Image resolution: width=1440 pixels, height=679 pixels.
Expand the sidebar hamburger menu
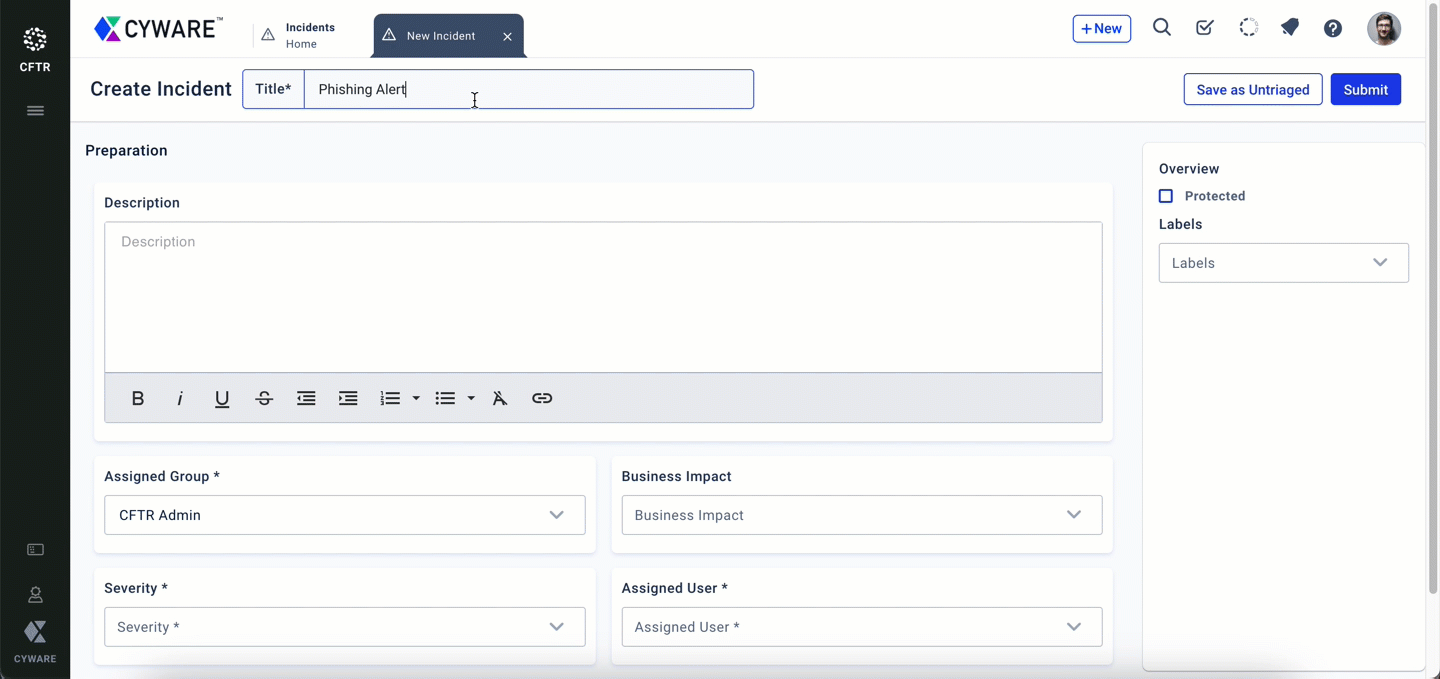[35, 110]
